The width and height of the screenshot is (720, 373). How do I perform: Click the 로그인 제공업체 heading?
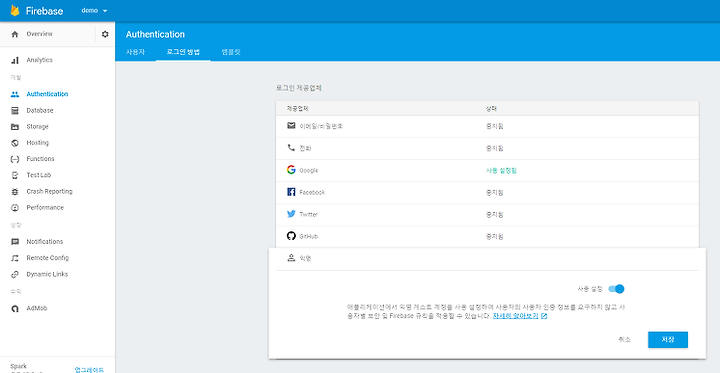click(298, 88)
